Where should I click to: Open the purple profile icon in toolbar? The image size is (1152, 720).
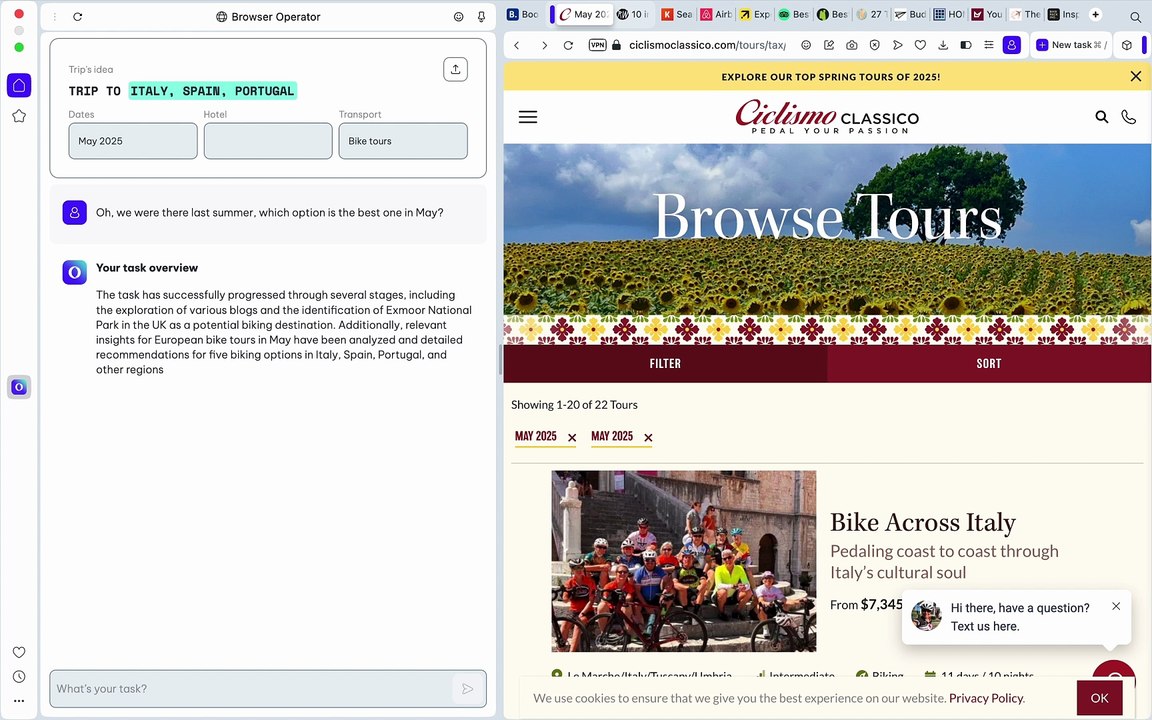1012,45
